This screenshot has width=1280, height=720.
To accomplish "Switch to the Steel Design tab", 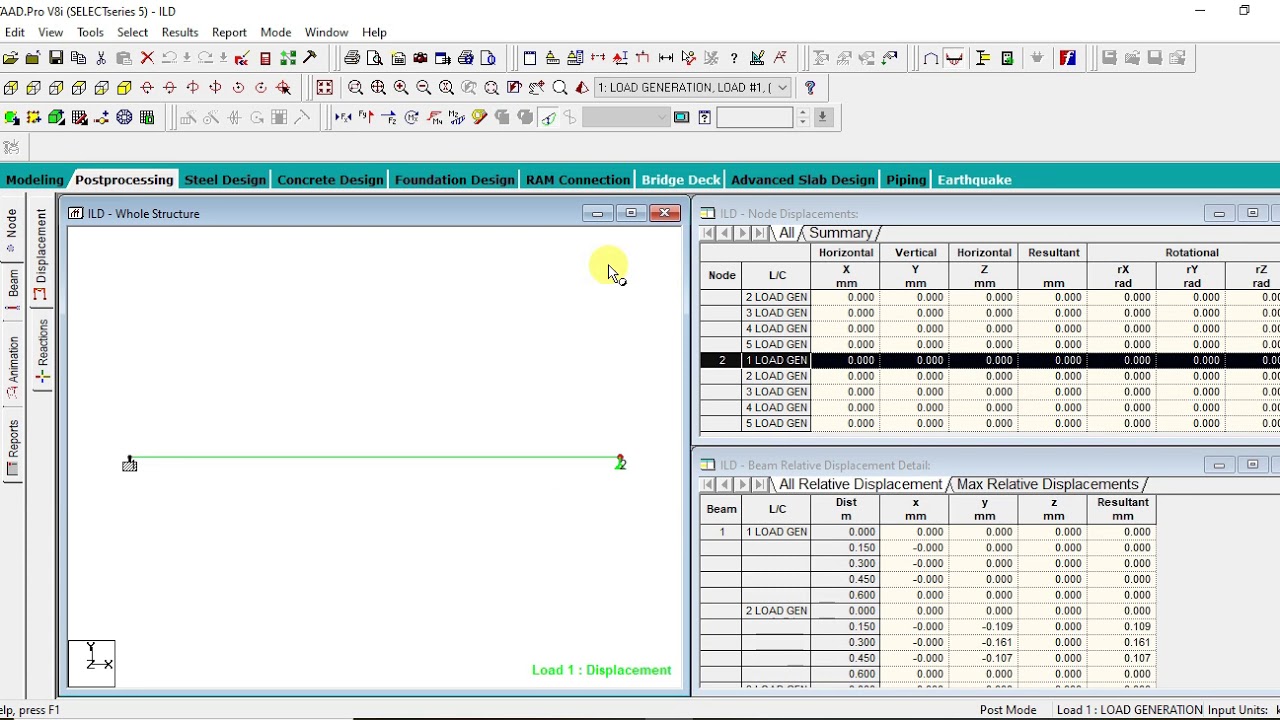I will 225,180.
